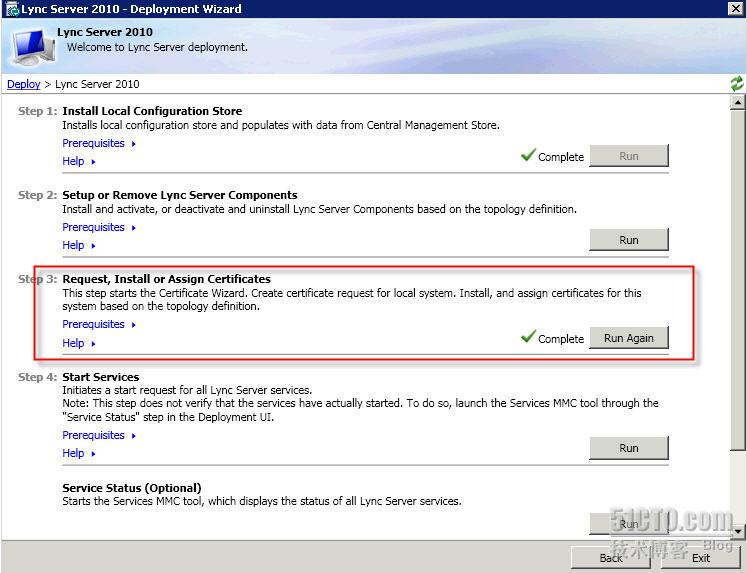Click 'Service Status (Optional)' heading
Screen dimensions: 747x573
131,488
